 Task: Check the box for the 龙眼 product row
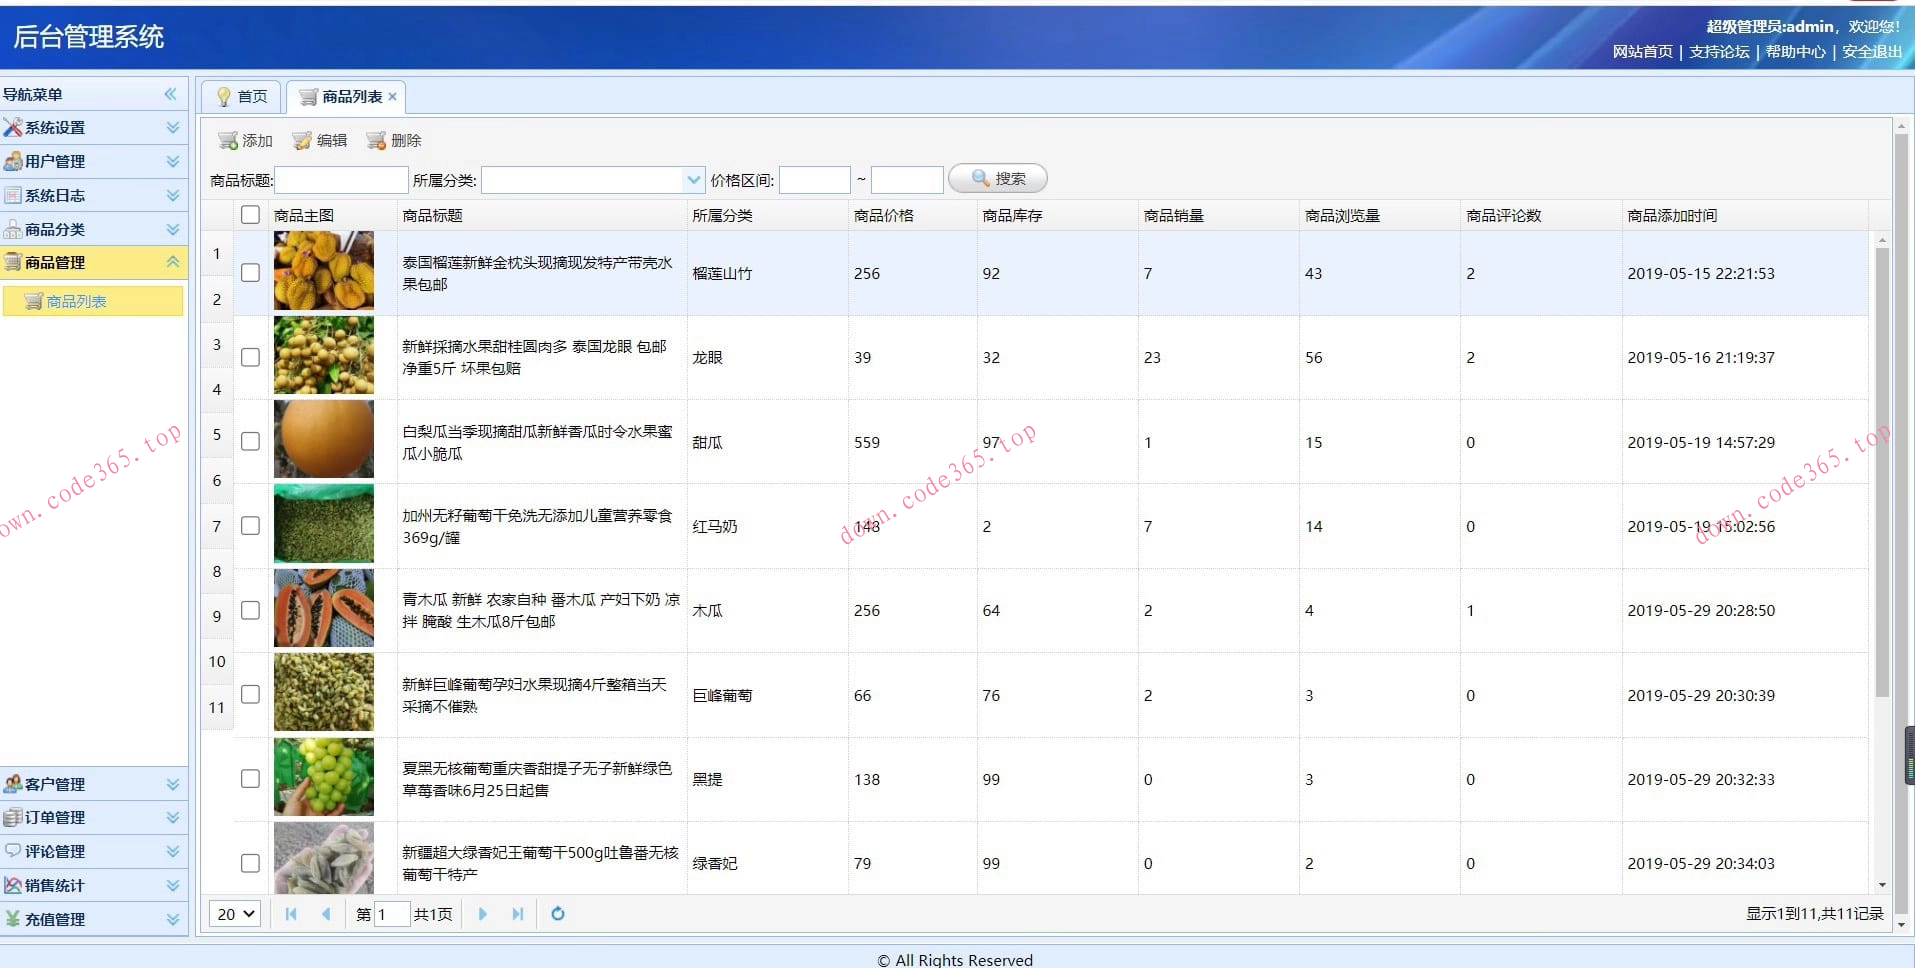click(250, 357)
